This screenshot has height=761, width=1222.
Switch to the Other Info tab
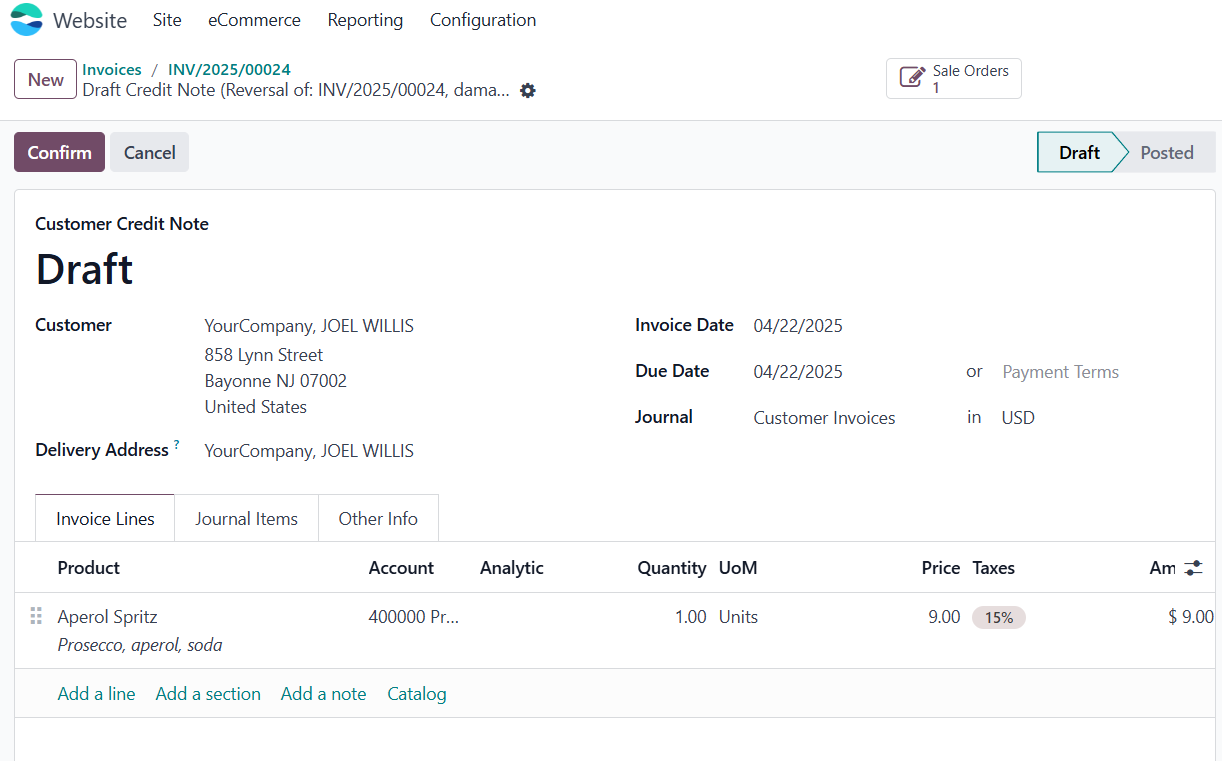point(378,519)
